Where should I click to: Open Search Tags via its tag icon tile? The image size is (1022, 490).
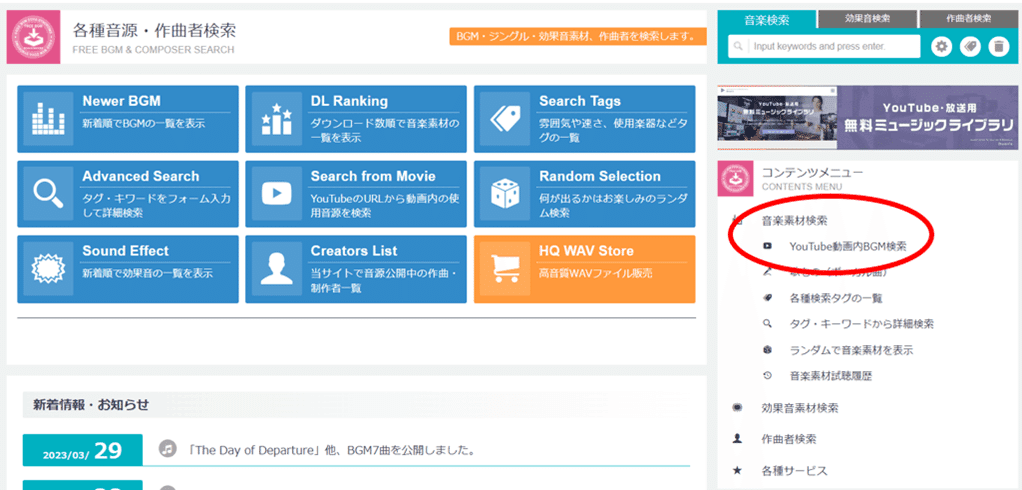click(504, 119)
